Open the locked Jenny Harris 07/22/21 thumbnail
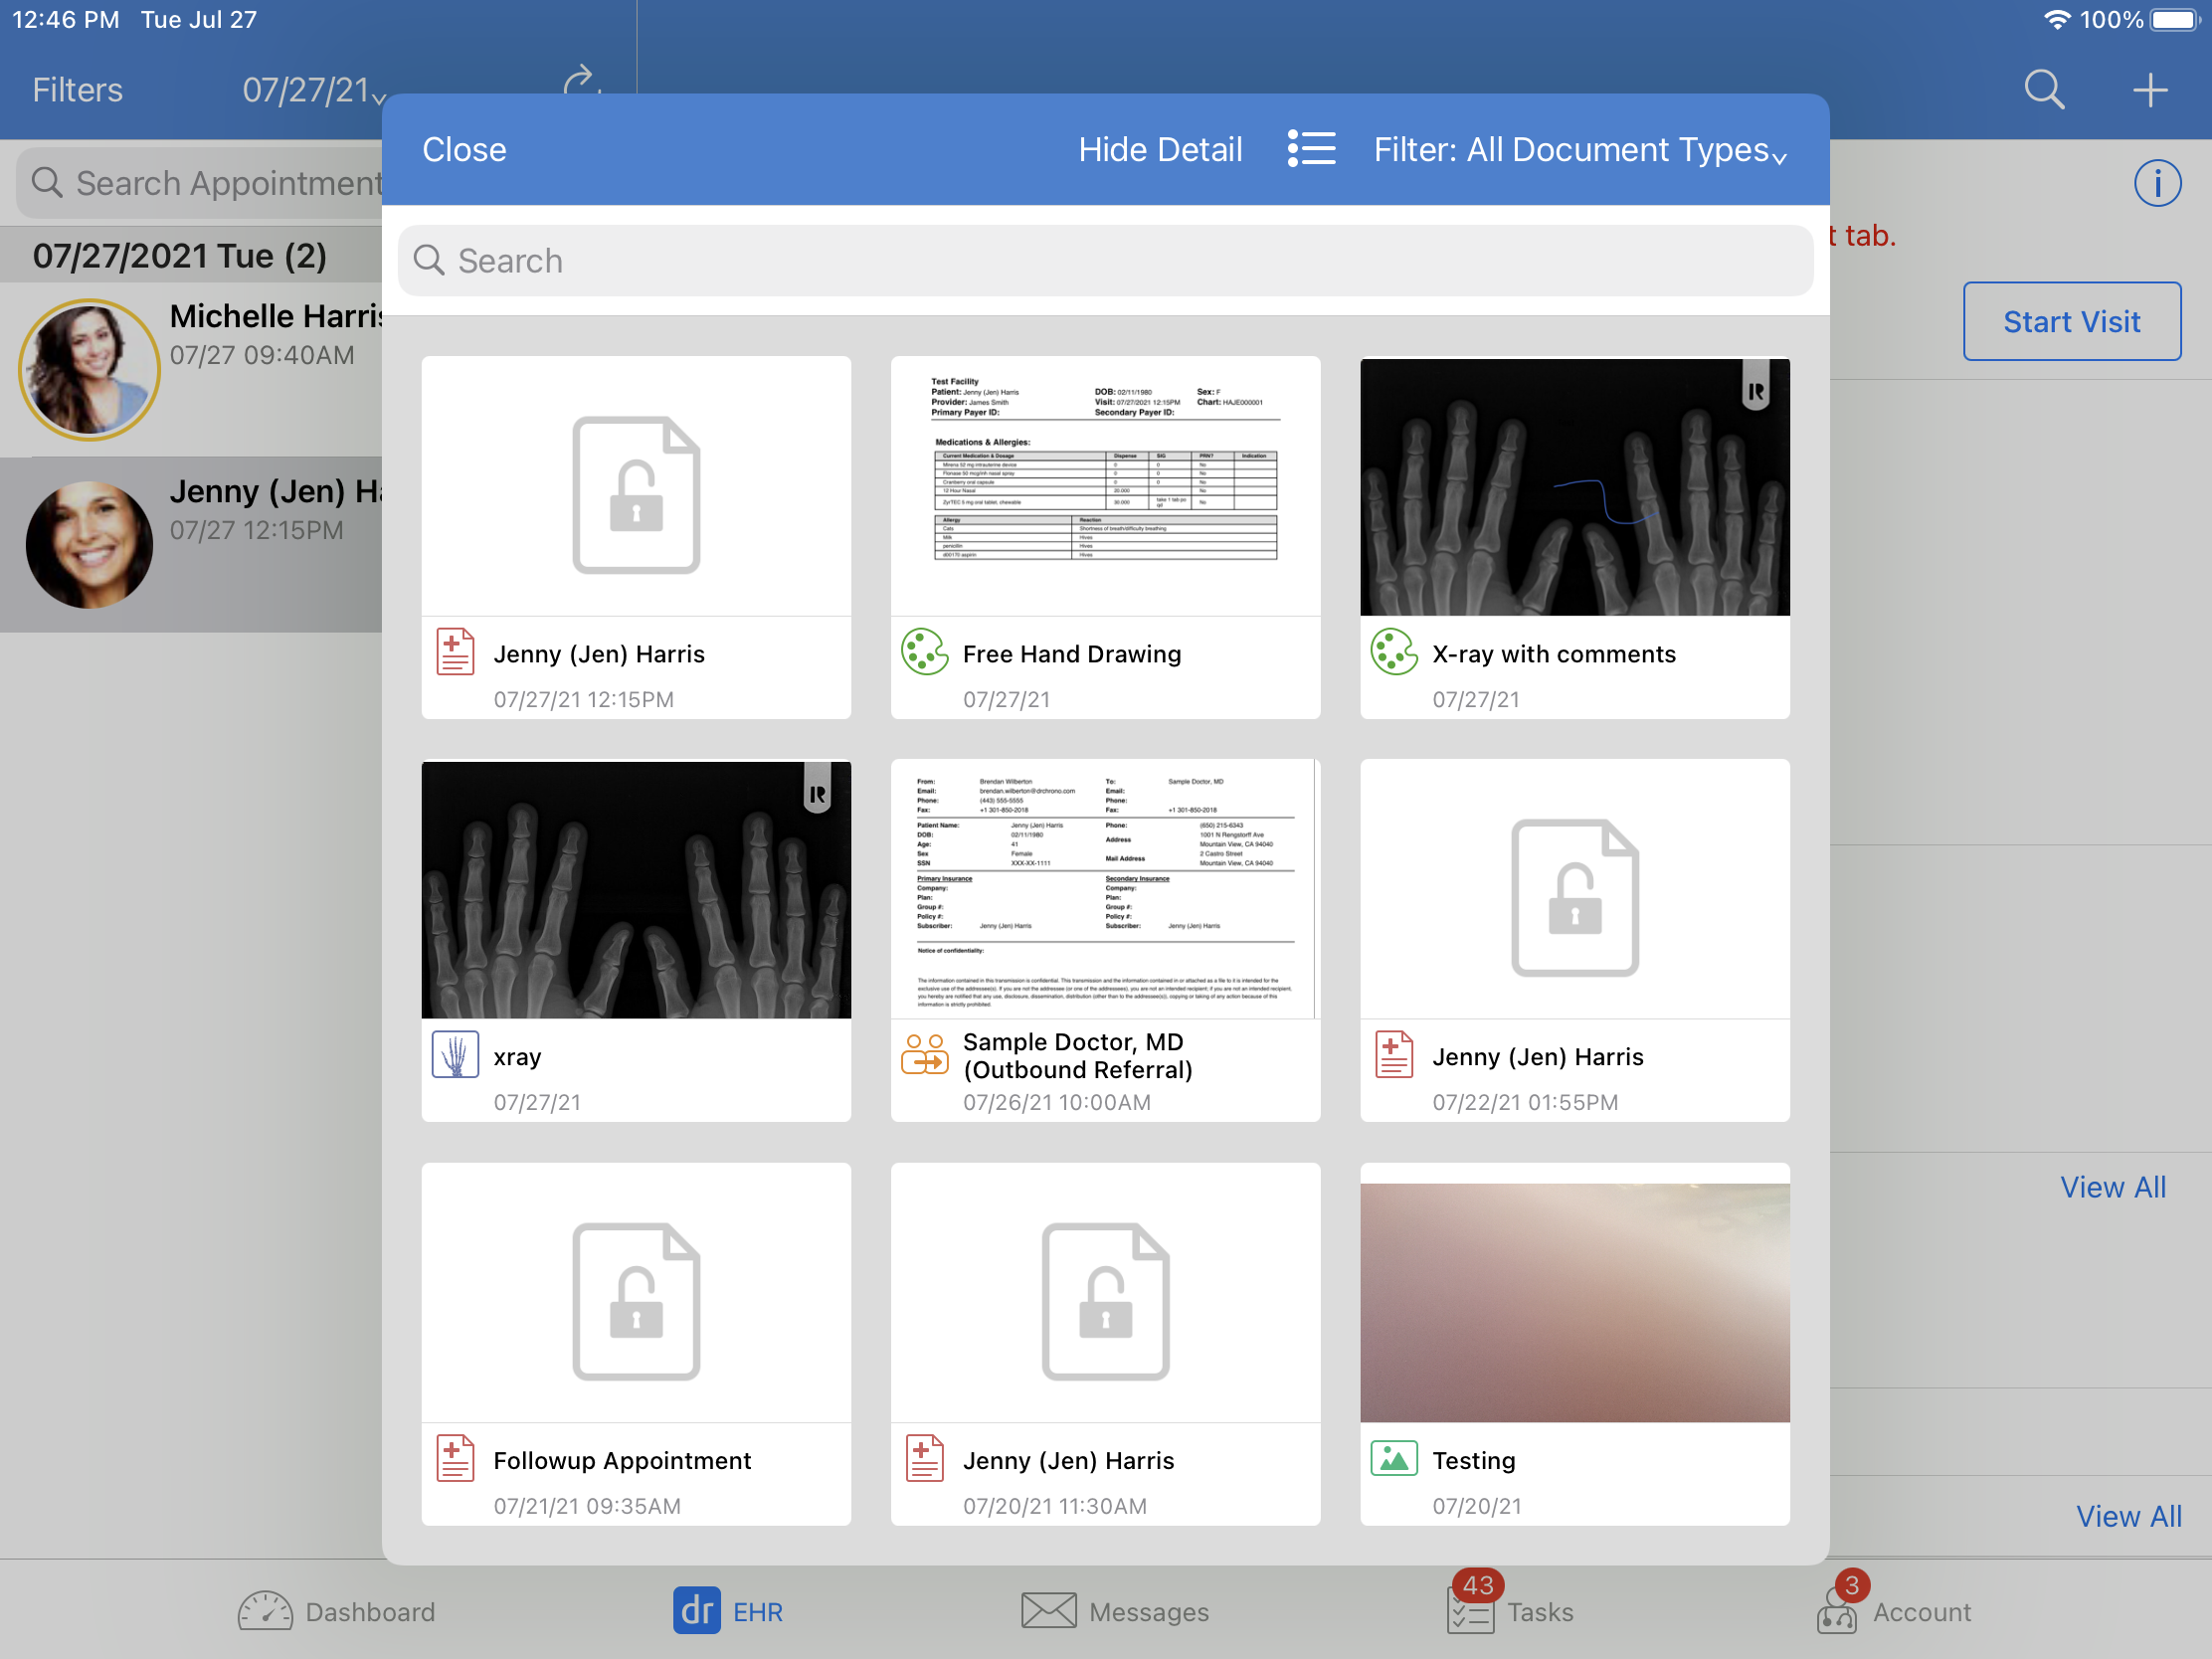This screenshot has width=2212, height=1659. pos(1574,889)
